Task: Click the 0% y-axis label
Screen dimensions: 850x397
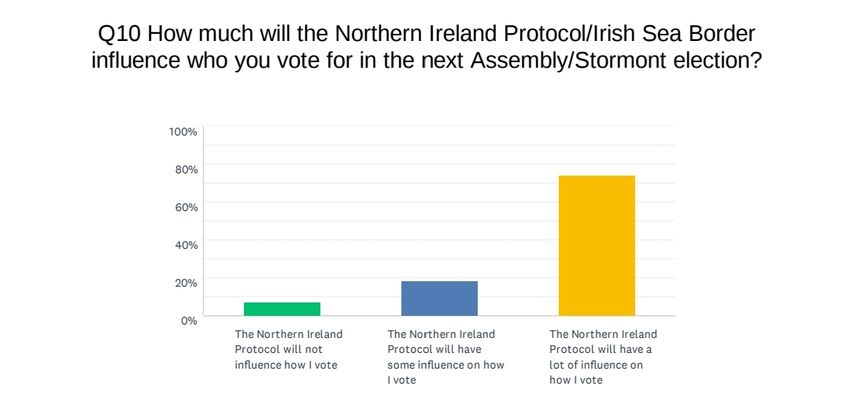Action: coord(189,321)
